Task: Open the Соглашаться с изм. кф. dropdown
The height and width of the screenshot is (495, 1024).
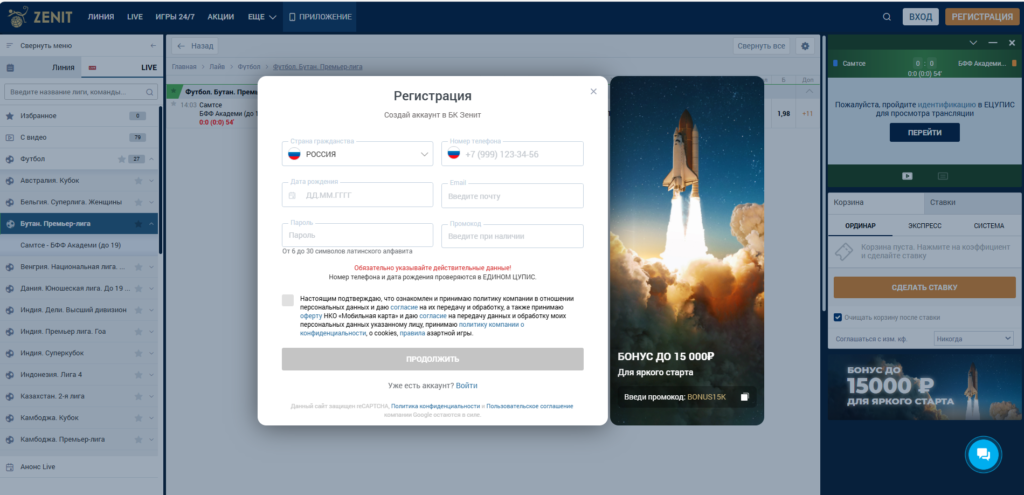Action: pyautogui.click(x=973, y=338)
